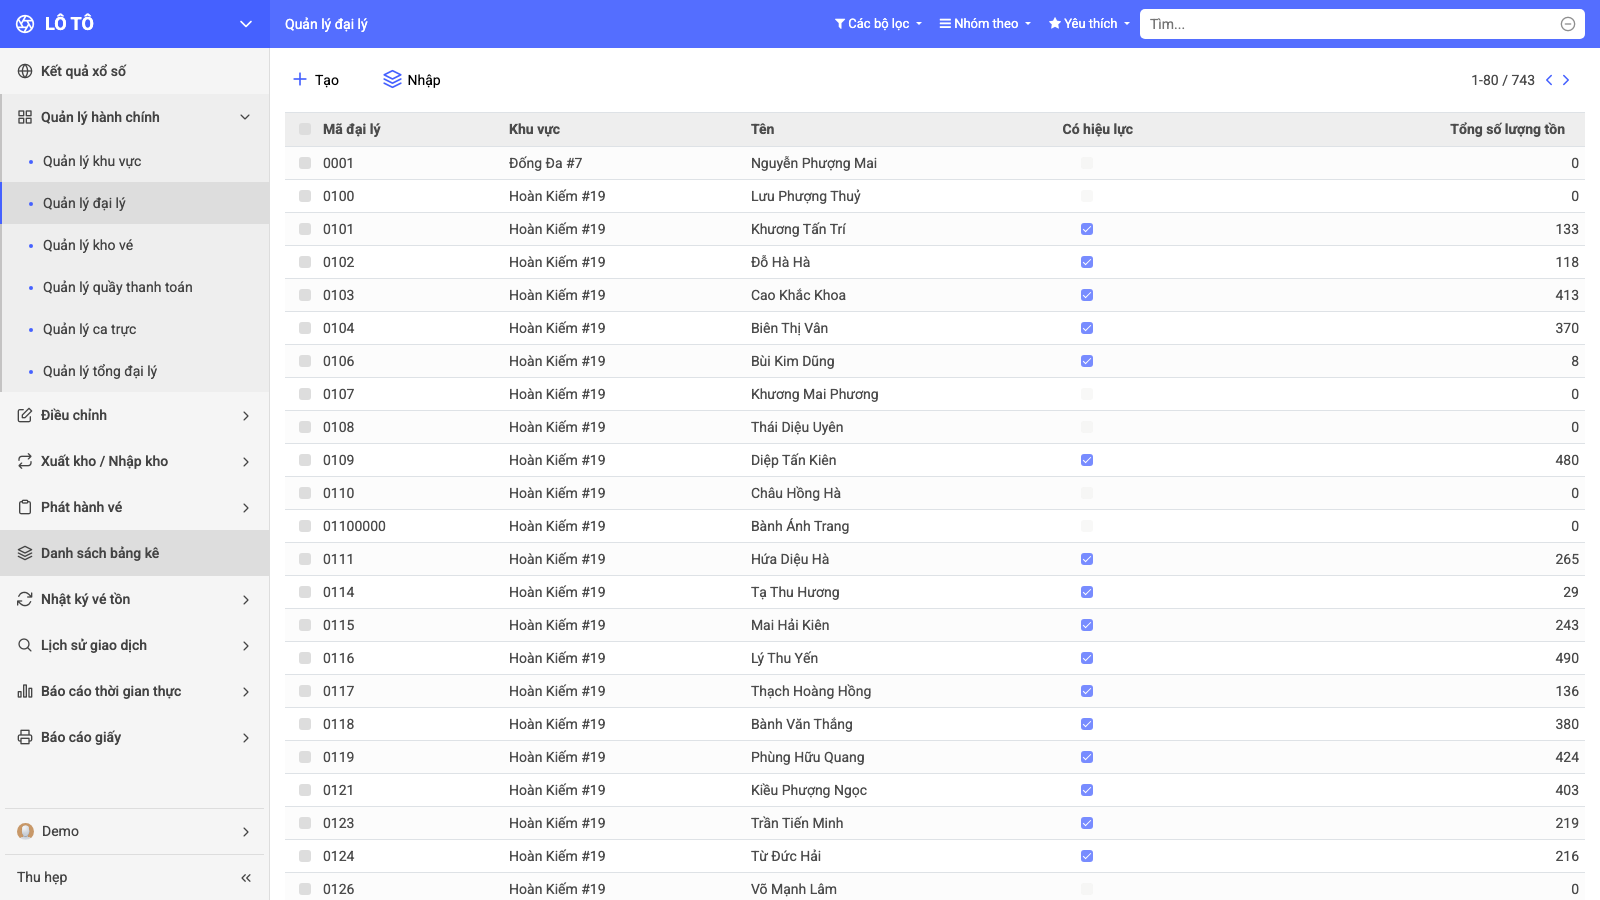
Task: Click the Lịch sử giao dịch search icon
Action: (x=25, y=645)
